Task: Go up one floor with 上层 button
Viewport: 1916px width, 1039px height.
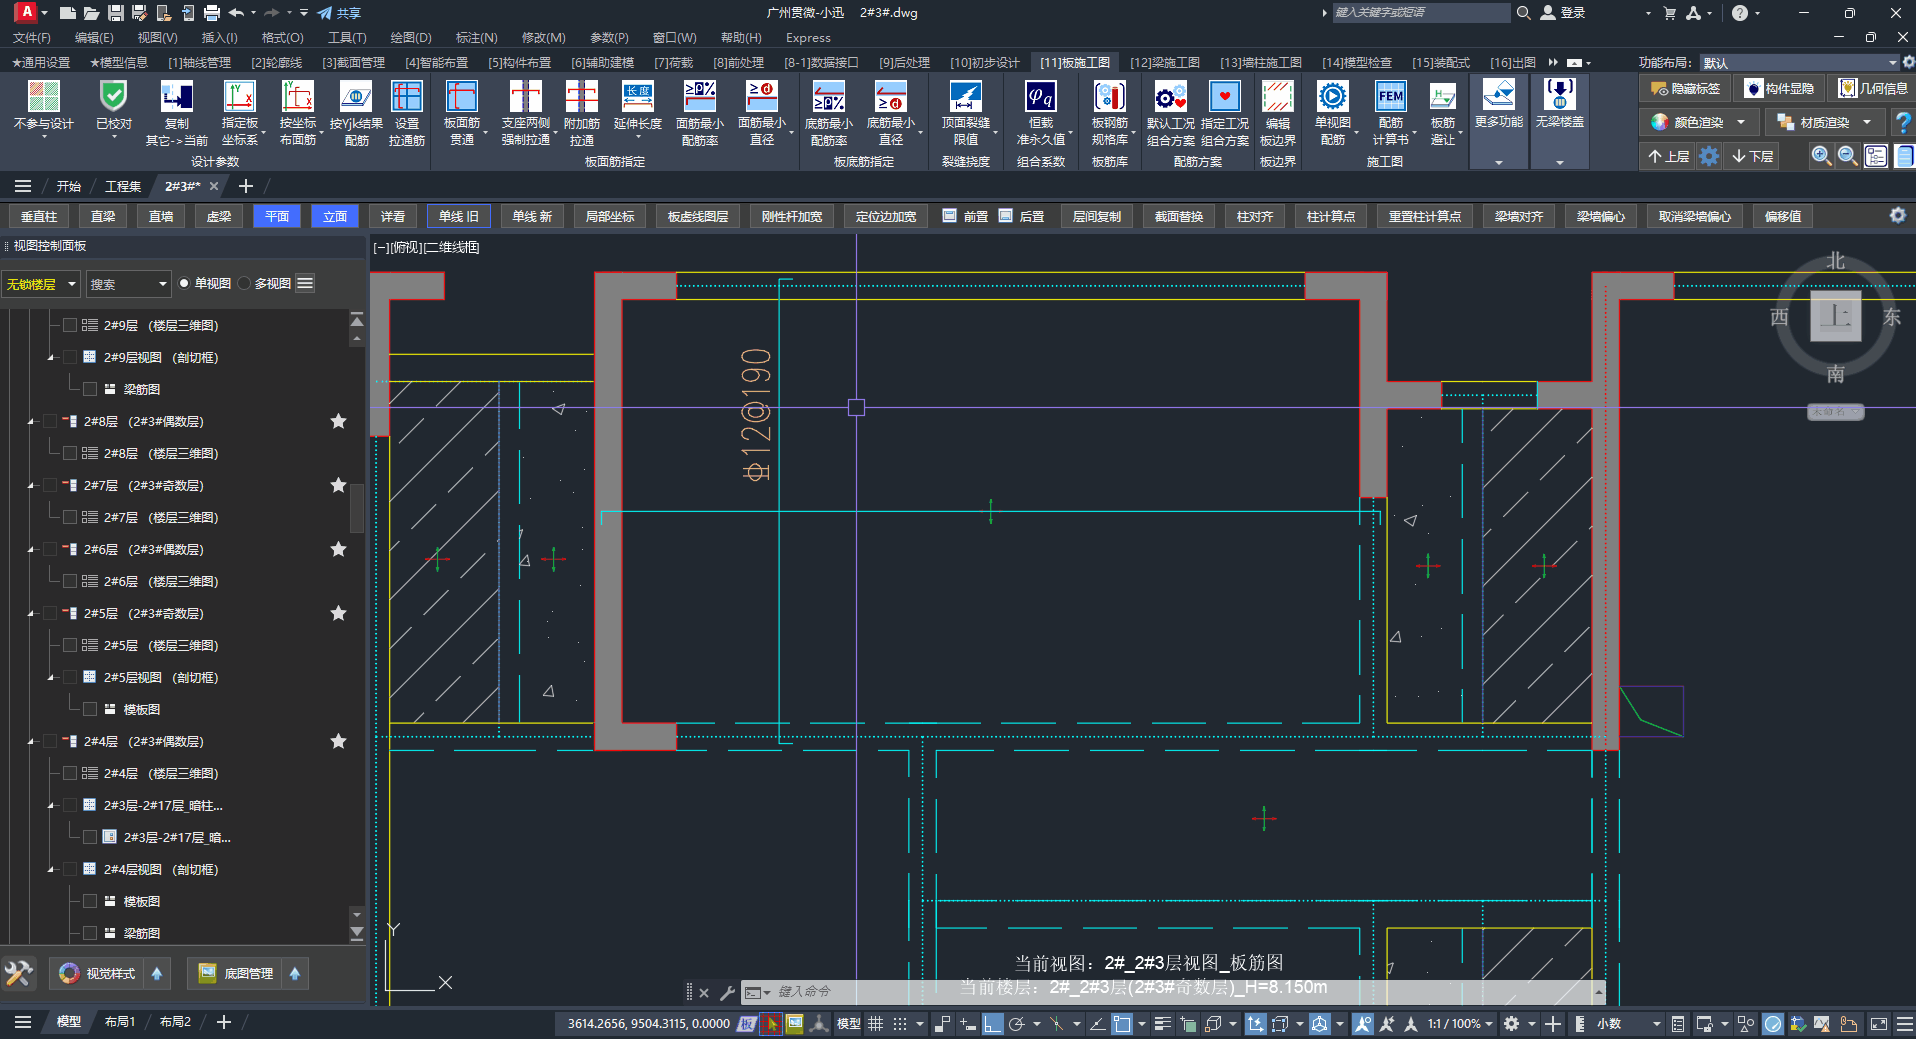Action: 1669,156
